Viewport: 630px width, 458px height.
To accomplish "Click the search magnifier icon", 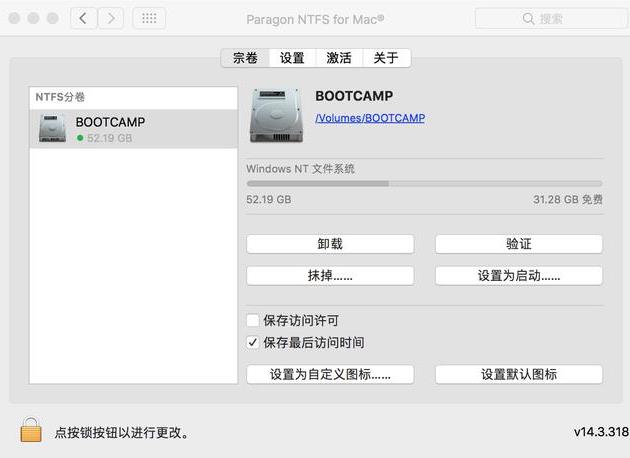I will [528, 19].
